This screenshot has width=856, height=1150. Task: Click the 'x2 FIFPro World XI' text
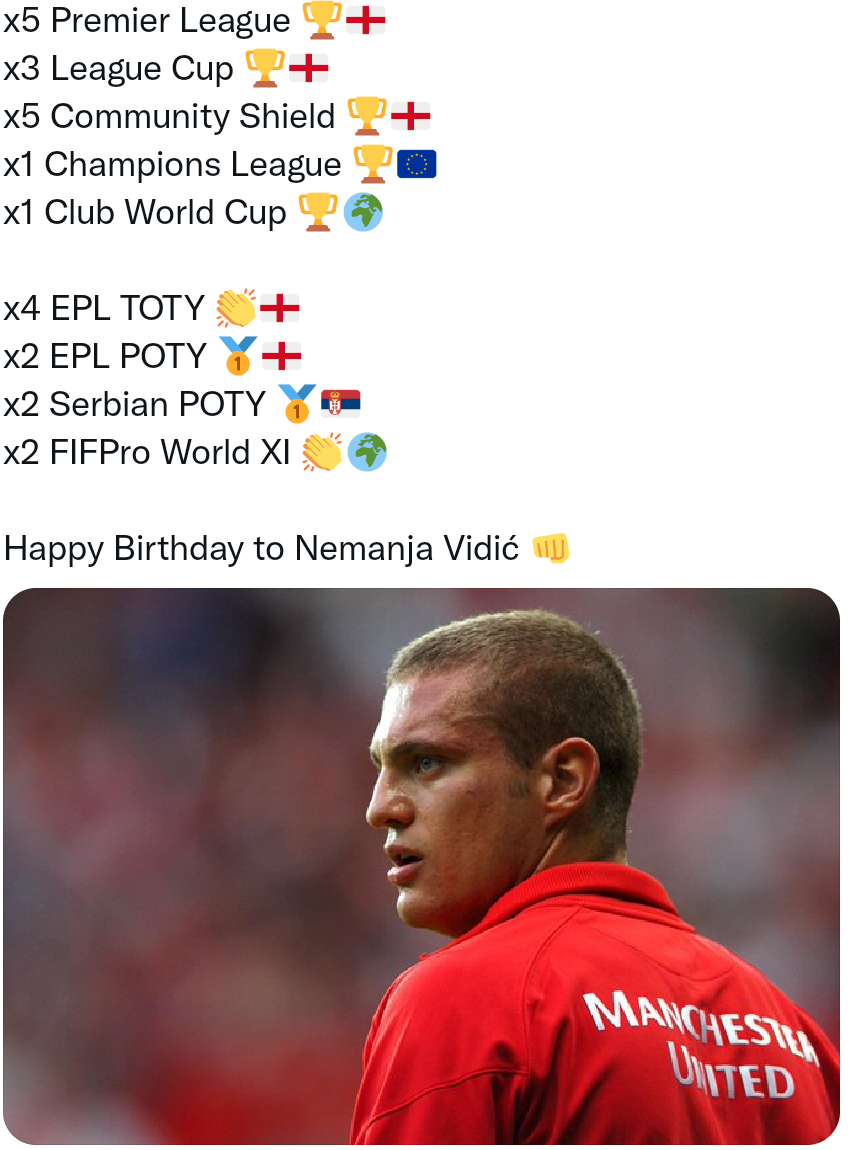[147, 452]
